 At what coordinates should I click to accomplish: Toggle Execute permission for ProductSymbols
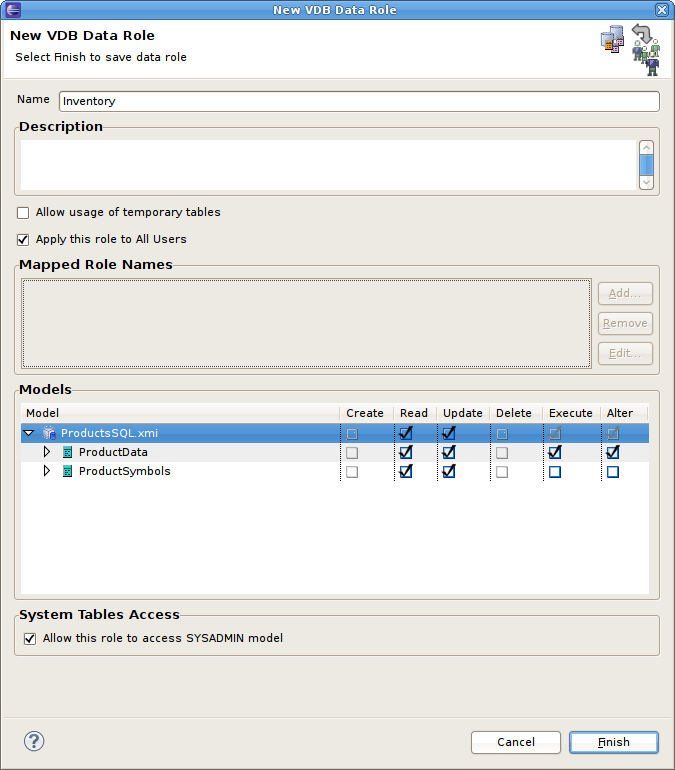[x=555, y=472]
